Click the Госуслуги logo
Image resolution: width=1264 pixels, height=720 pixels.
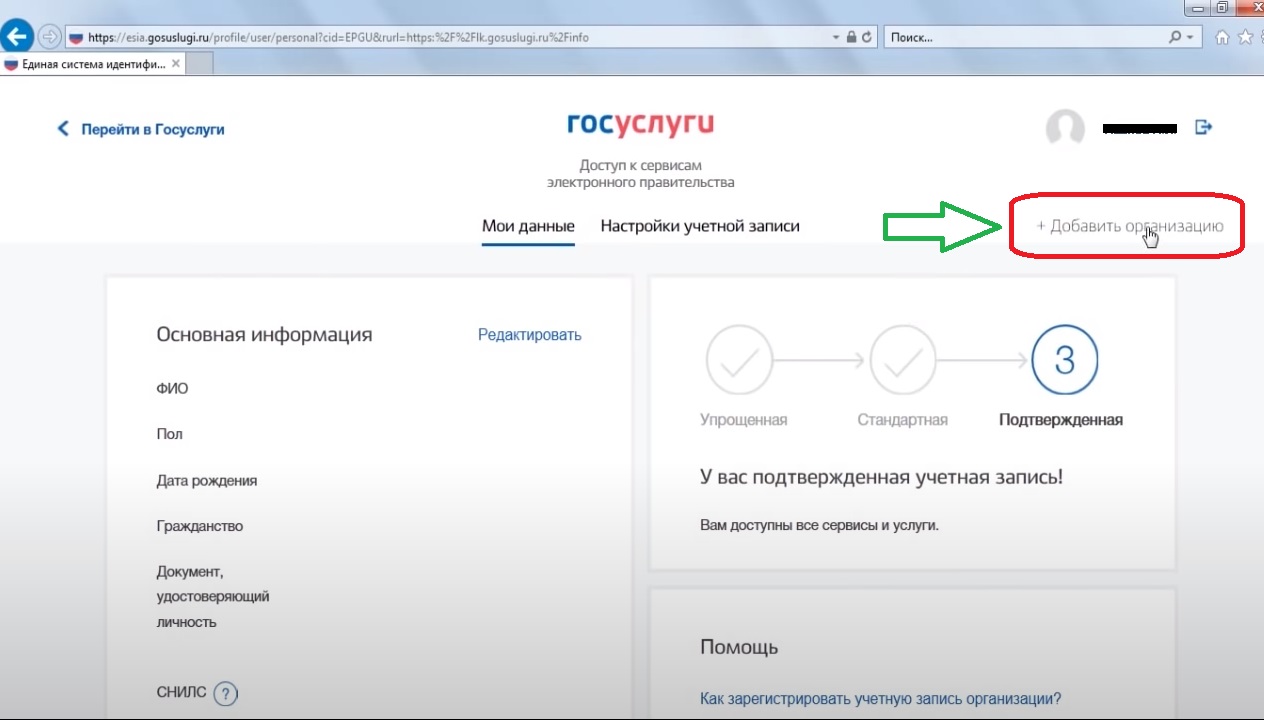tap(641, 124)
